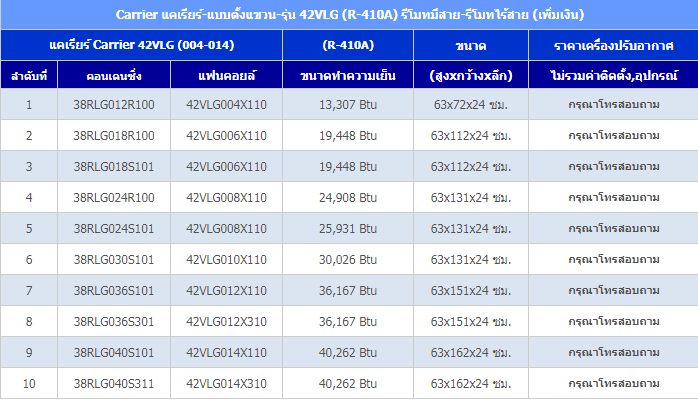Click condensing unit 38RLG040S311
Screen dimensions: 698x411
coord(114,383)
